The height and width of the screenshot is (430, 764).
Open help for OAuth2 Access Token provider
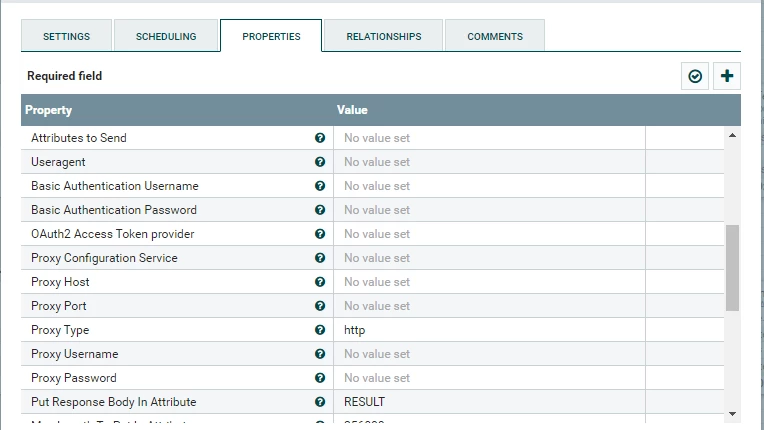(320, 234)
